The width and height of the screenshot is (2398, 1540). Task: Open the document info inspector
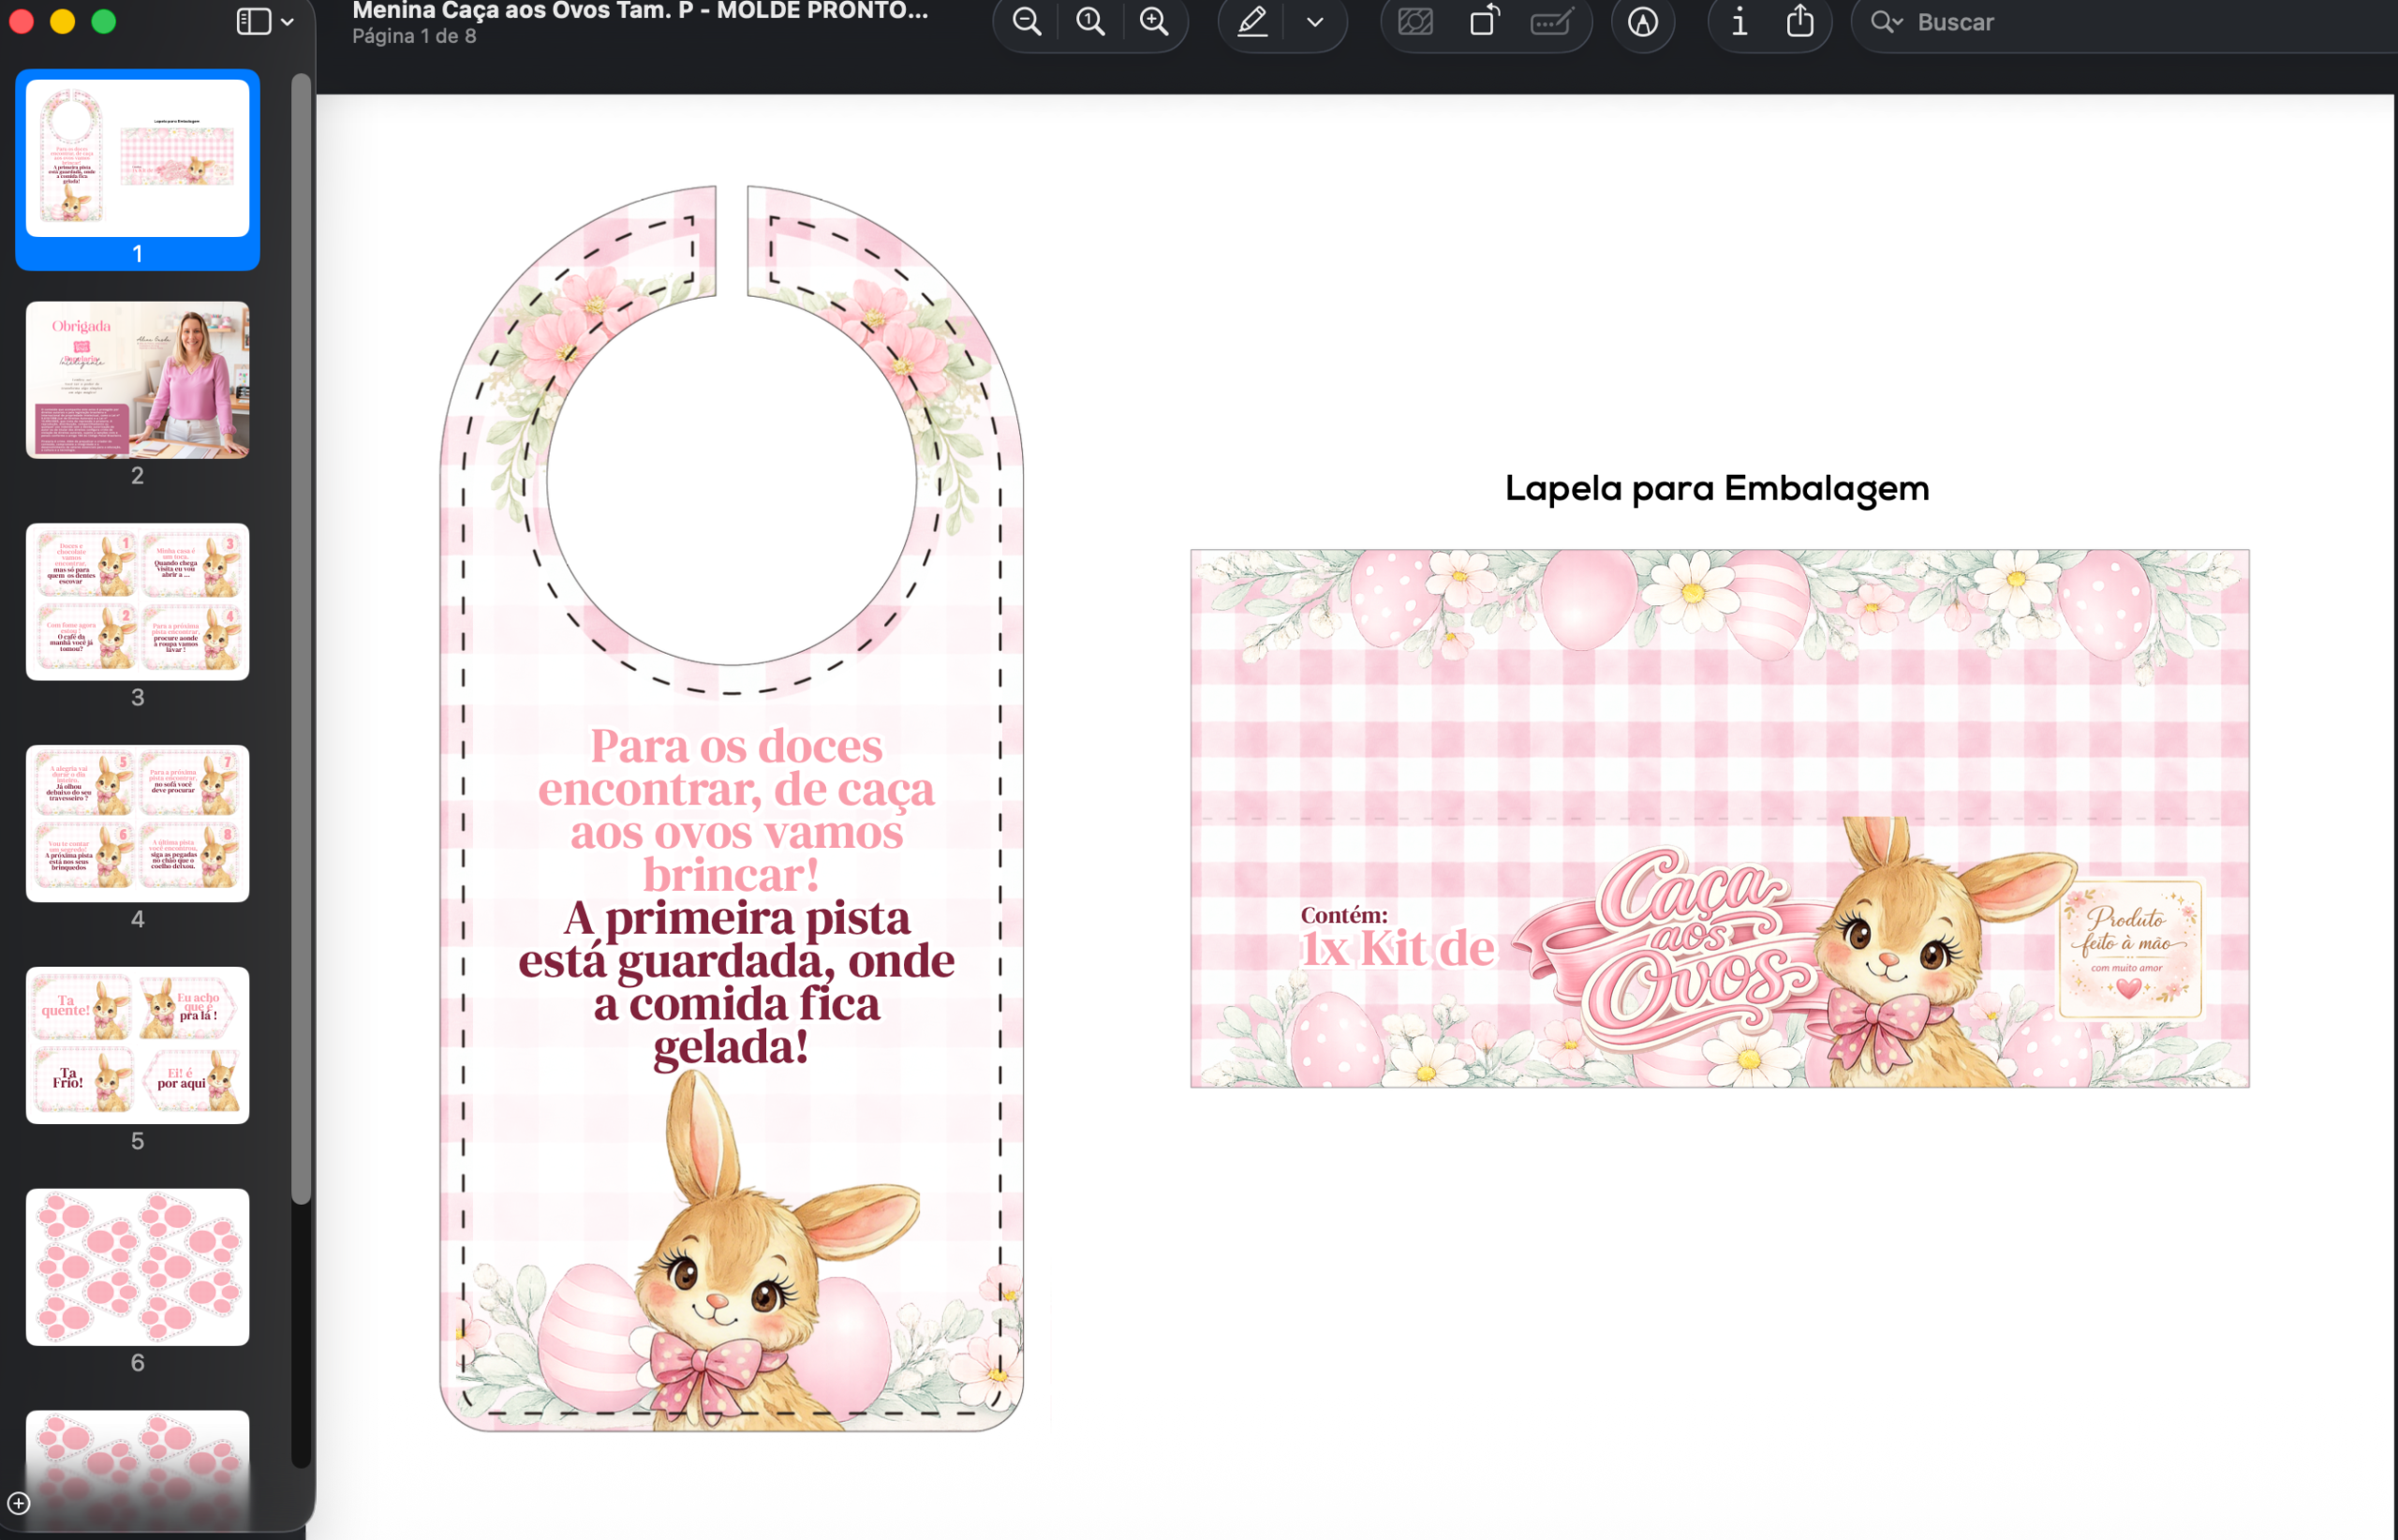(1739, 22)
